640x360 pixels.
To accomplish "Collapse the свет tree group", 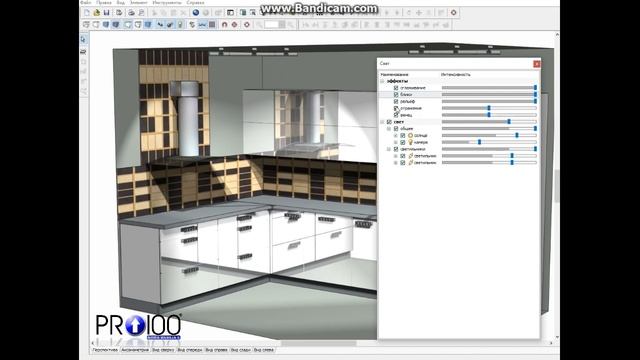I will tap(382, 122).
